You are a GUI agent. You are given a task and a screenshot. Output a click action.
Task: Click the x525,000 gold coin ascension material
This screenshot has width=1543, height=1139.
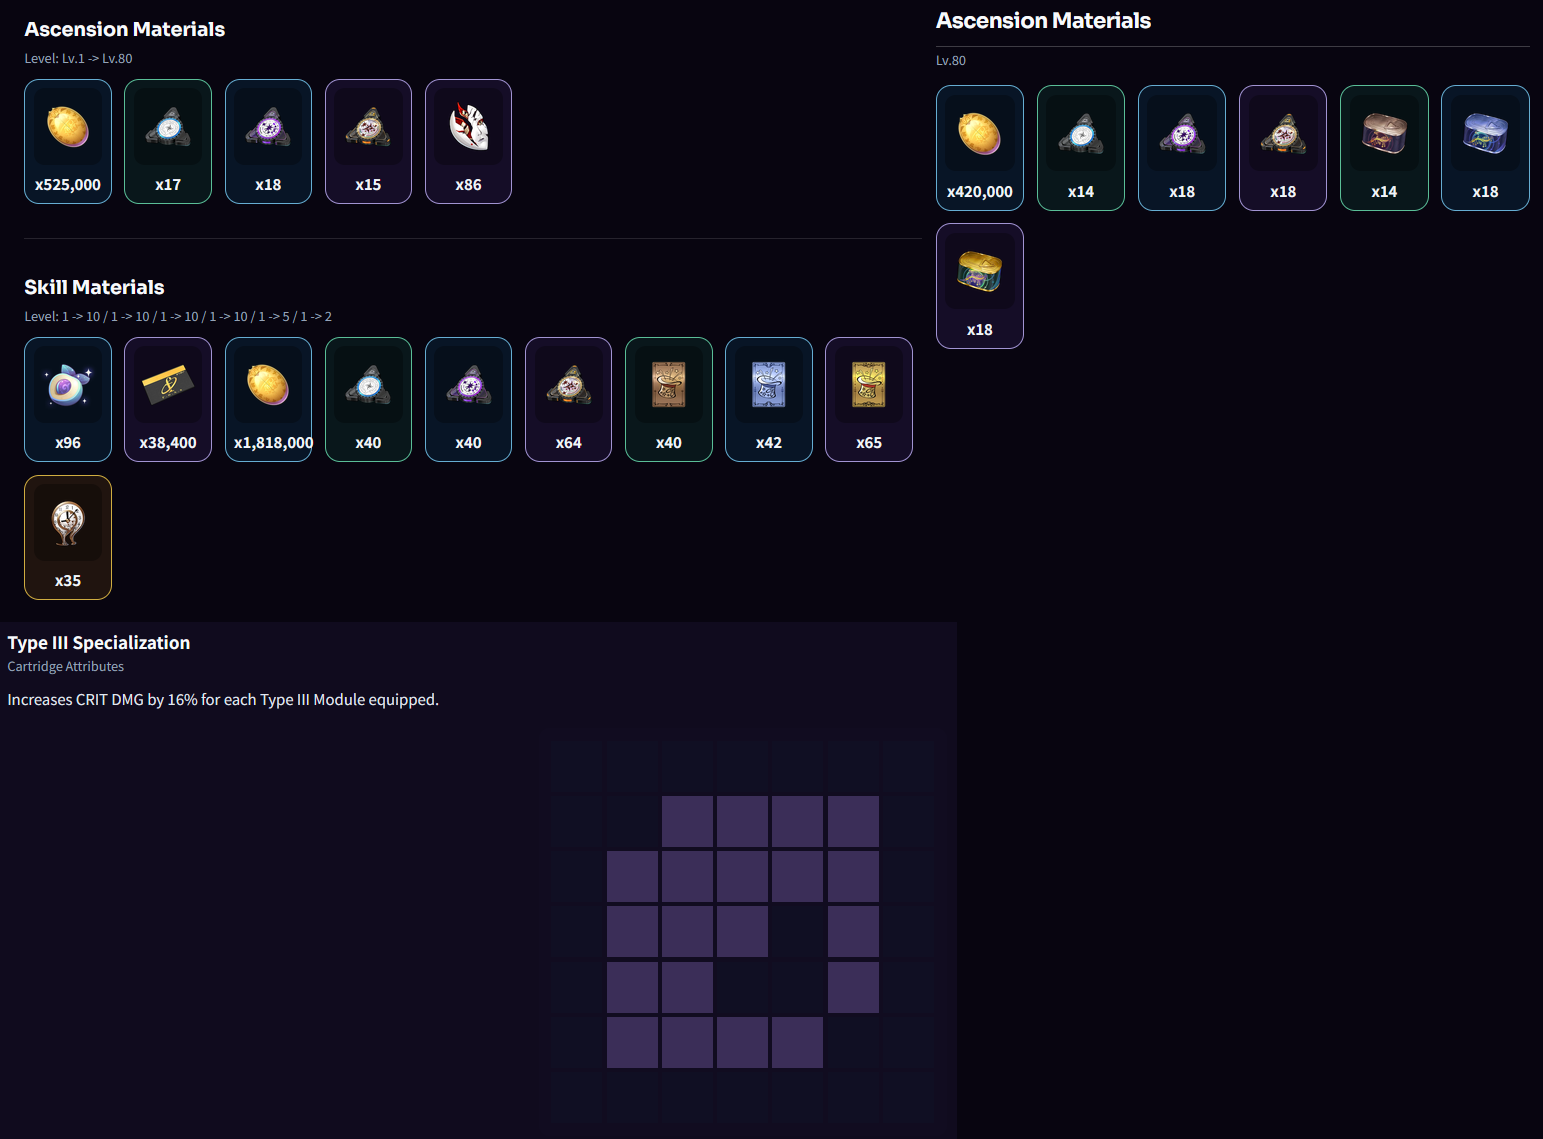tap(68, 142)
